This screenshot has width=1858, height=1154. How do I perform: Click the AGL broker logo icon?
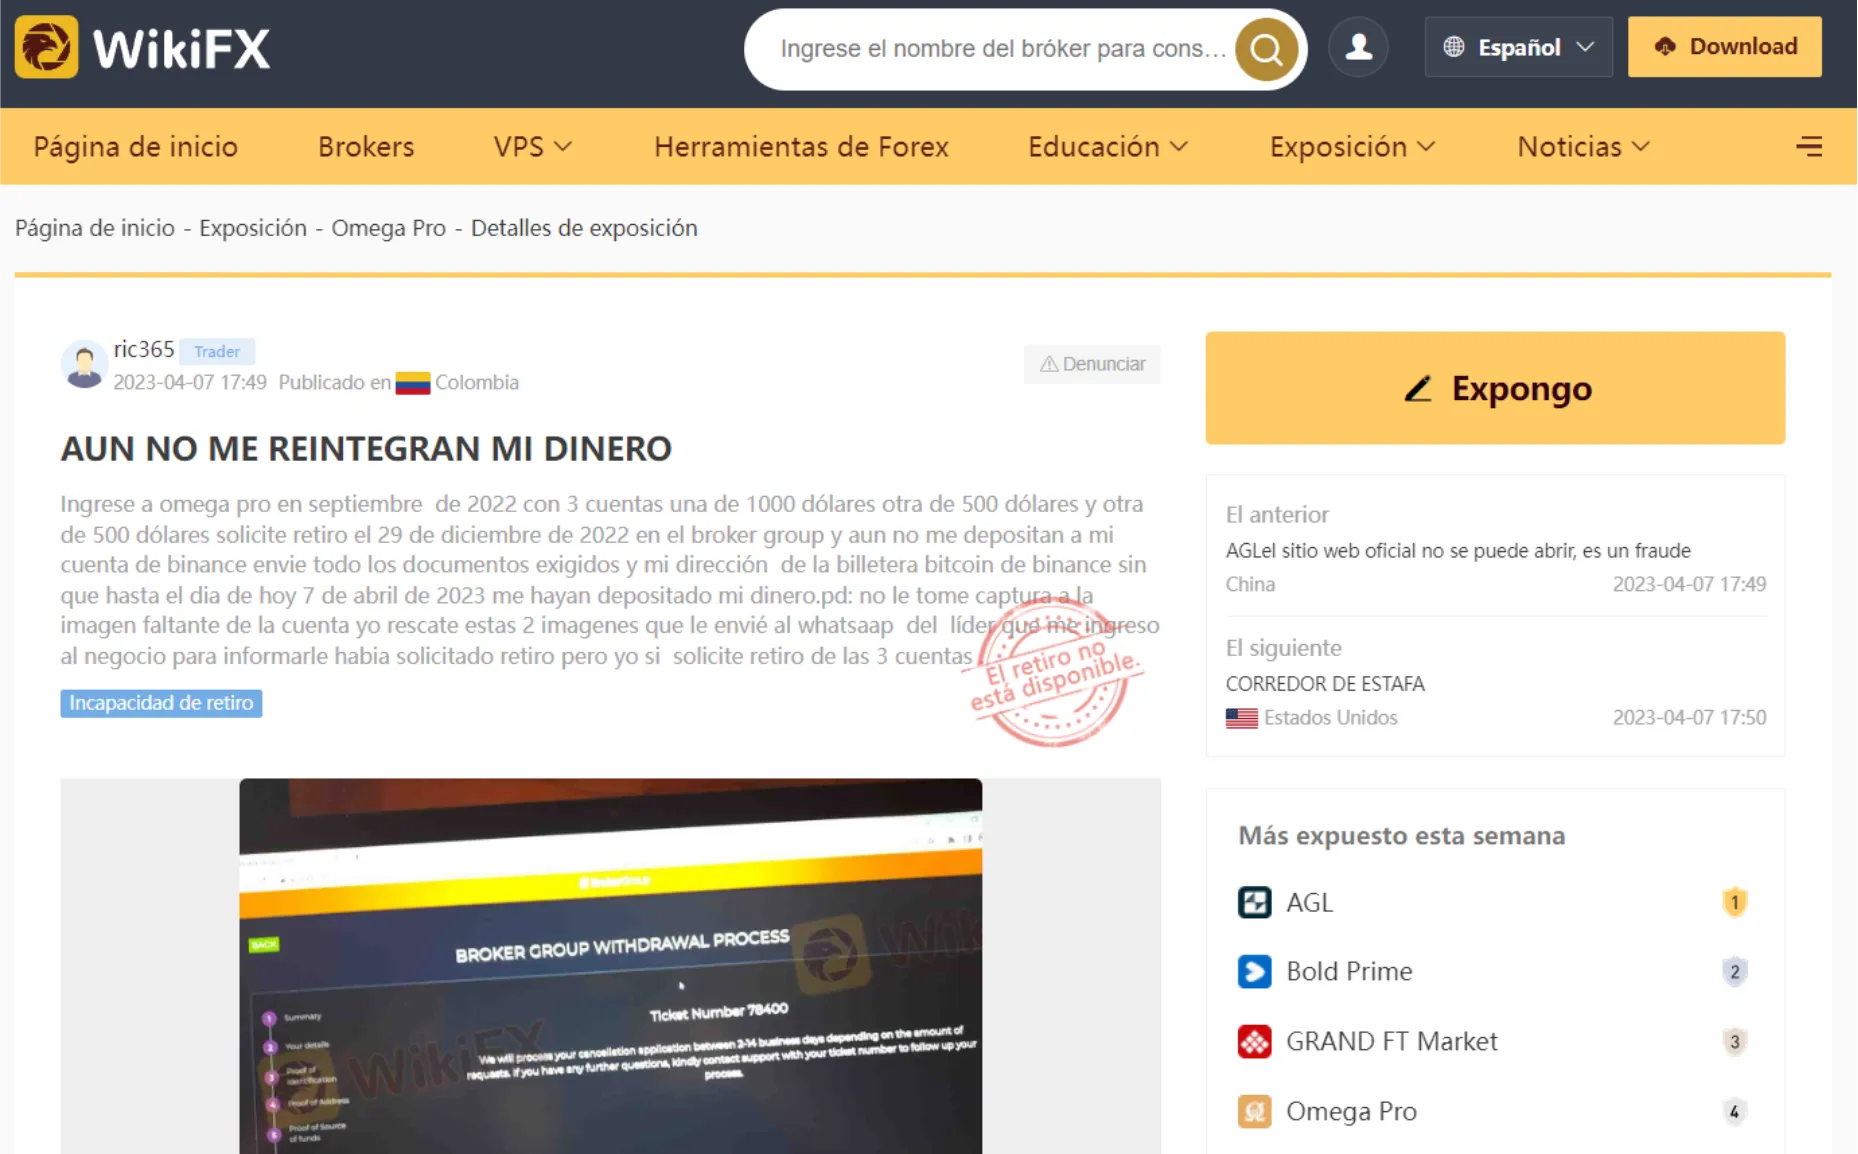1254,902
